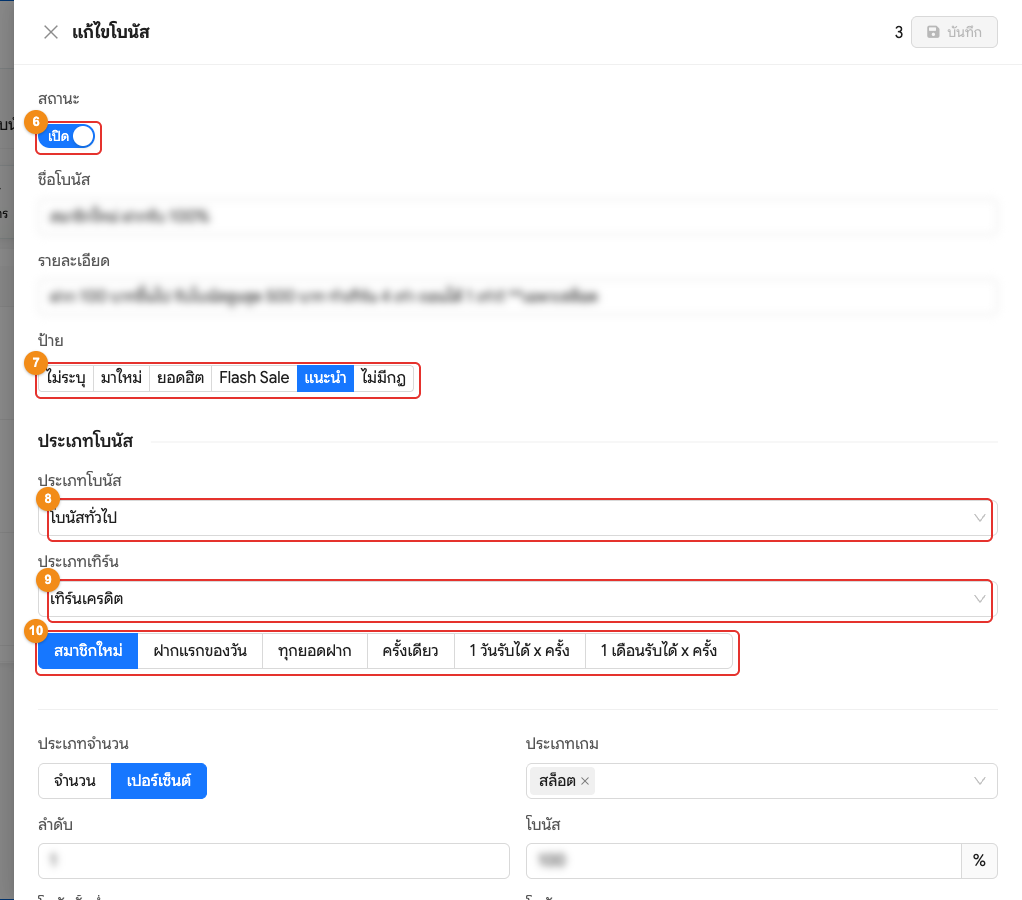This screenshot has width=1022, height=900.
Task: Click the ลำดับ input field
Action: [x=274, y=861]
